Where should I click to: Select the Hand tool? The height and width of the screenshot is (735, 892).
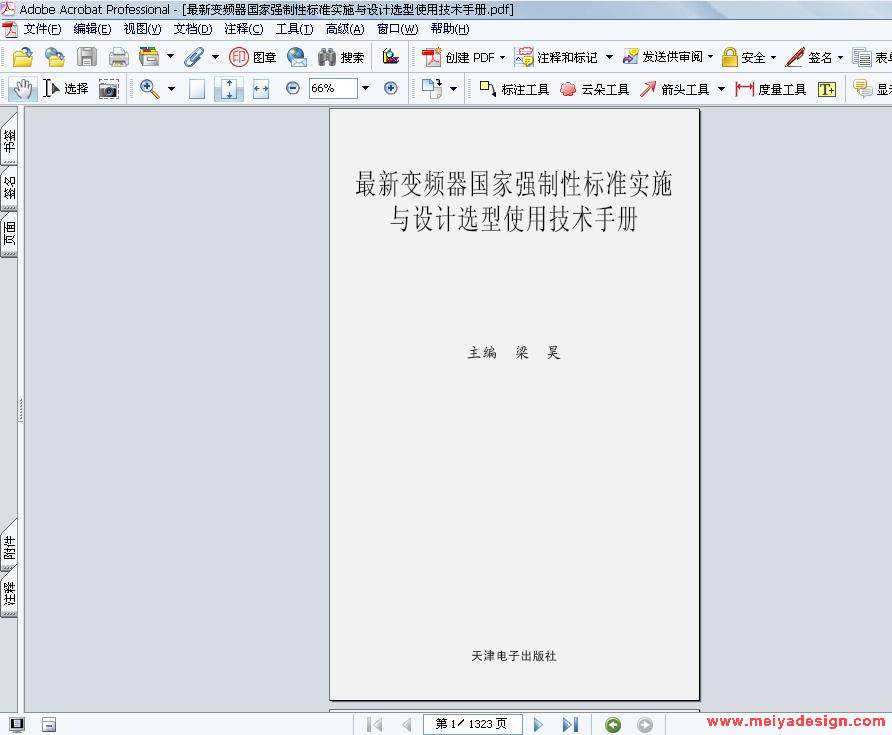tap(21, 89)
